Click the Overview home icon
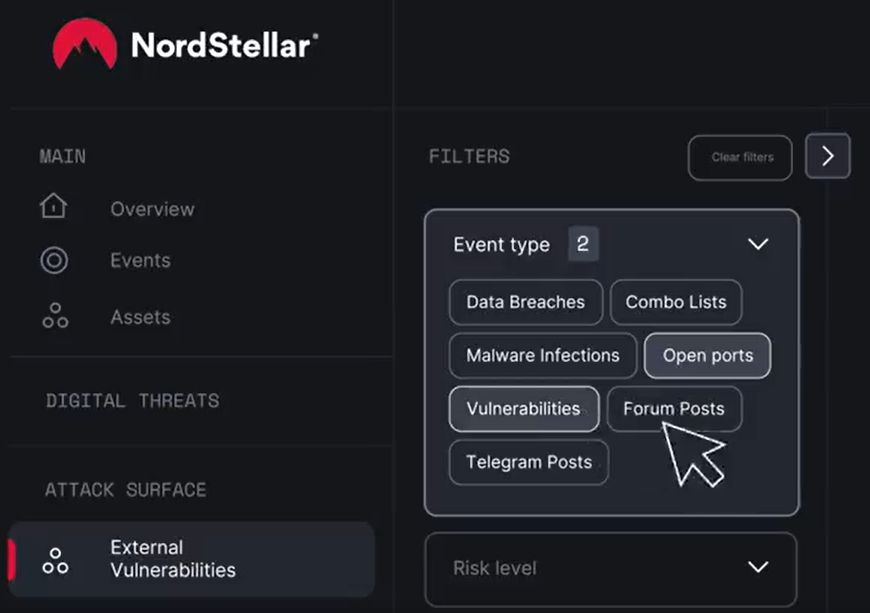This screenshot has height=613, width=870. click(x=53, y=206)
